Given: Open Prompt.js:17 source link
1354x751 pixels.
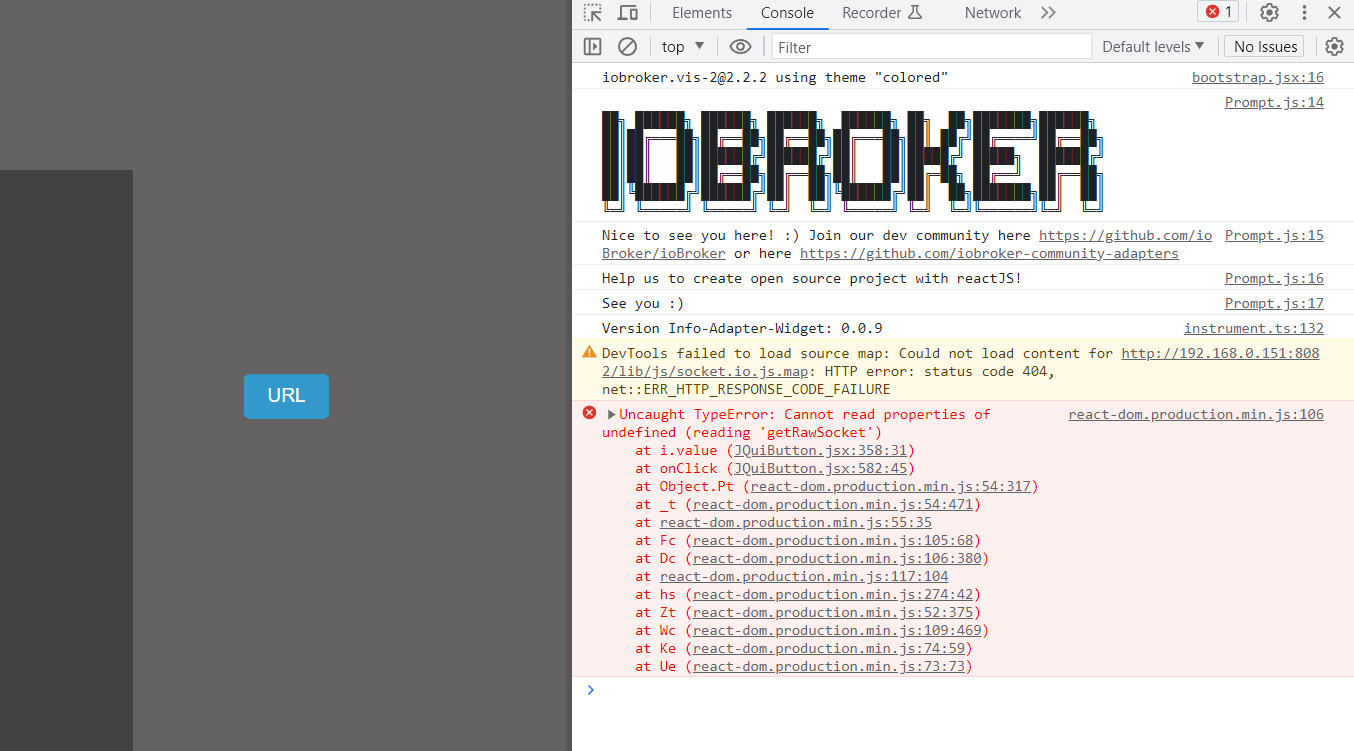Looking at the screenshot, I should click(x=1274, y=303).
